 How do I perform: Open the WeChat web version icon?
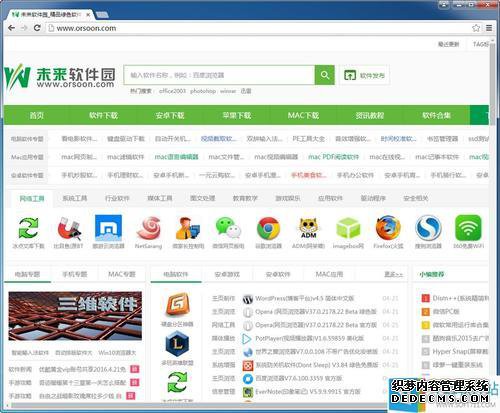[x=228, y=228]
